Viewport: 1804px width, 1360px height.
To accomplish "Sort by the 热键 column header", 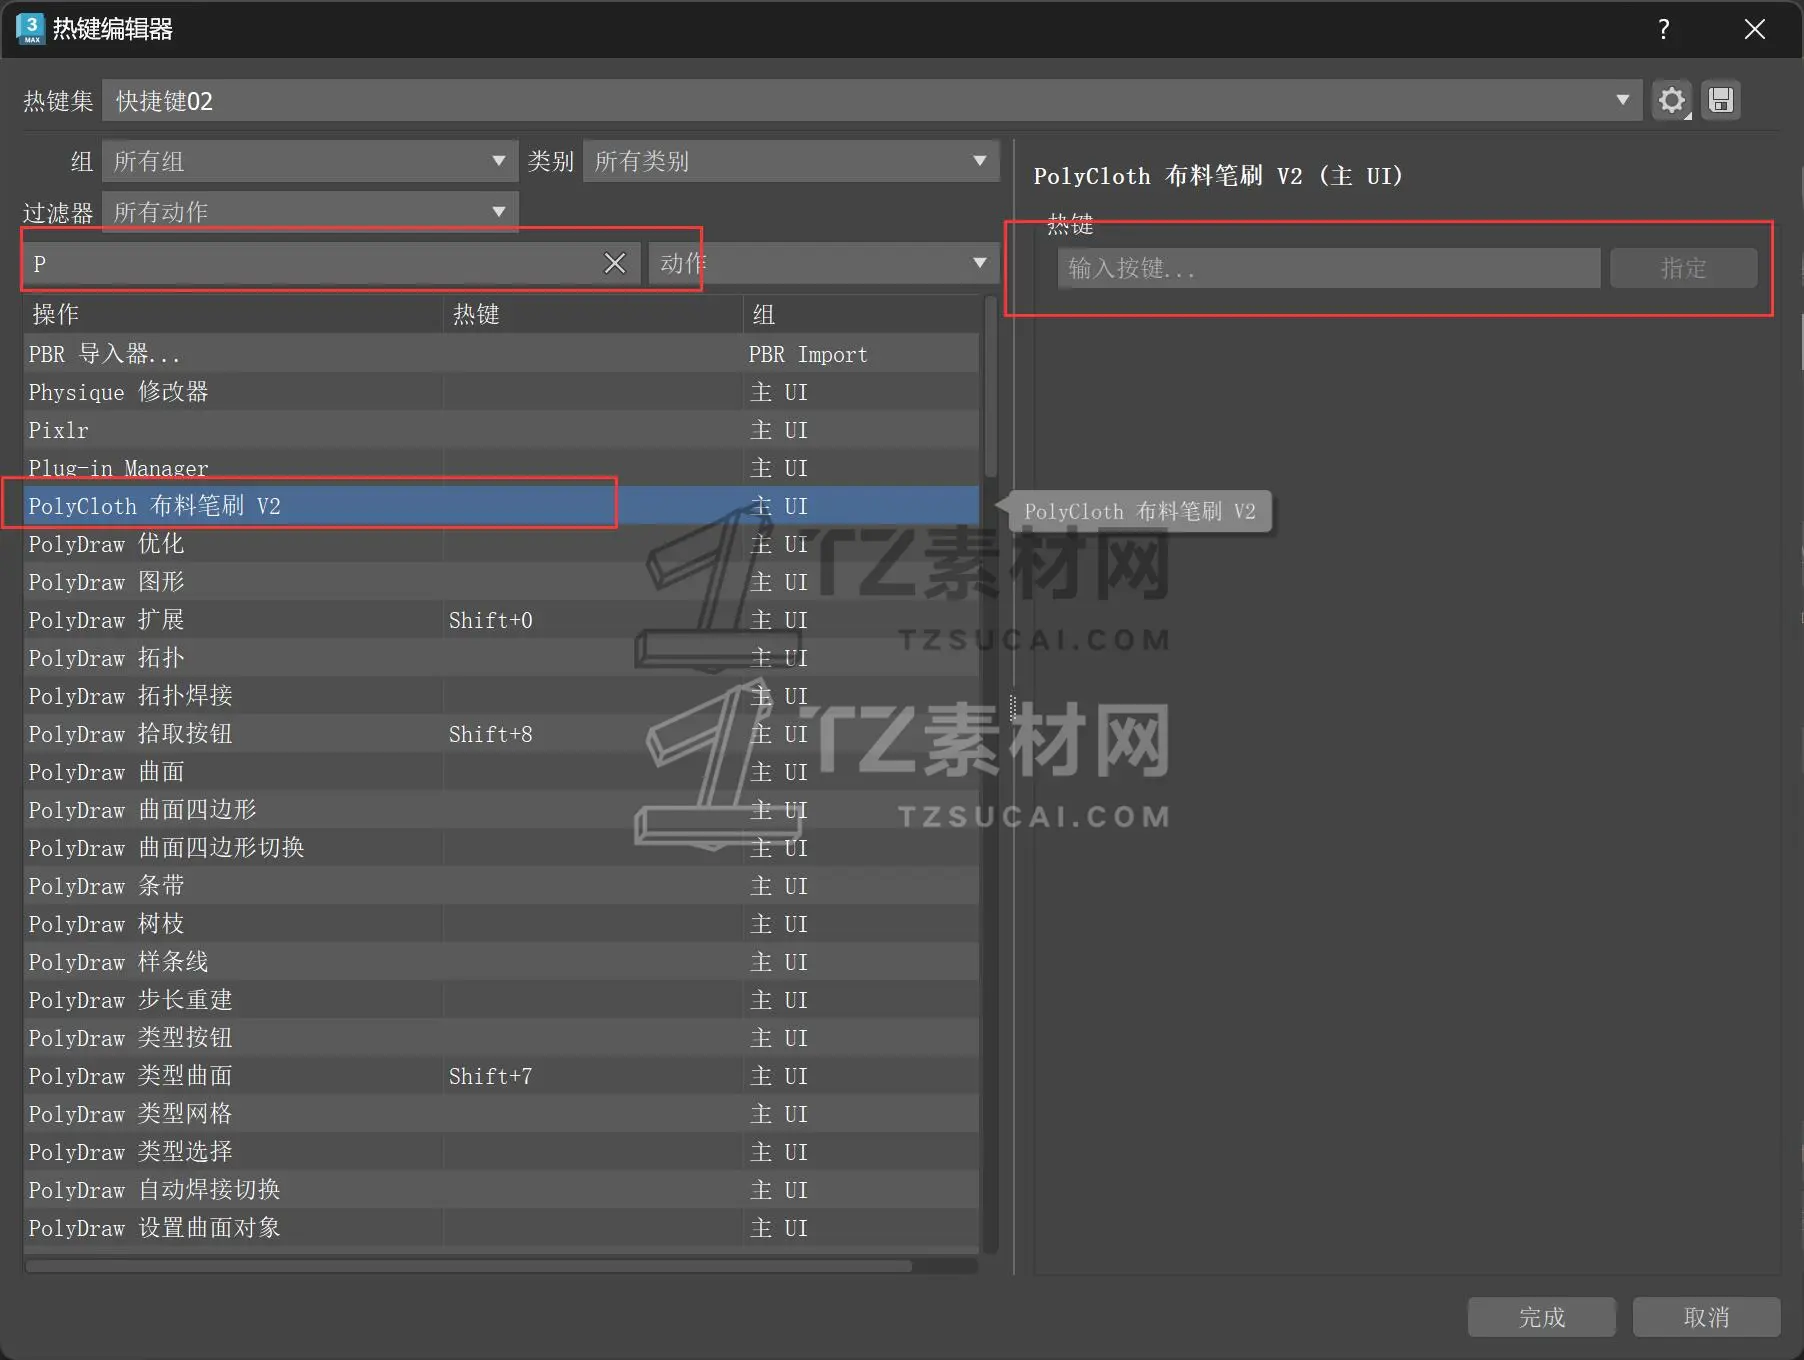I will pos(594,314).
